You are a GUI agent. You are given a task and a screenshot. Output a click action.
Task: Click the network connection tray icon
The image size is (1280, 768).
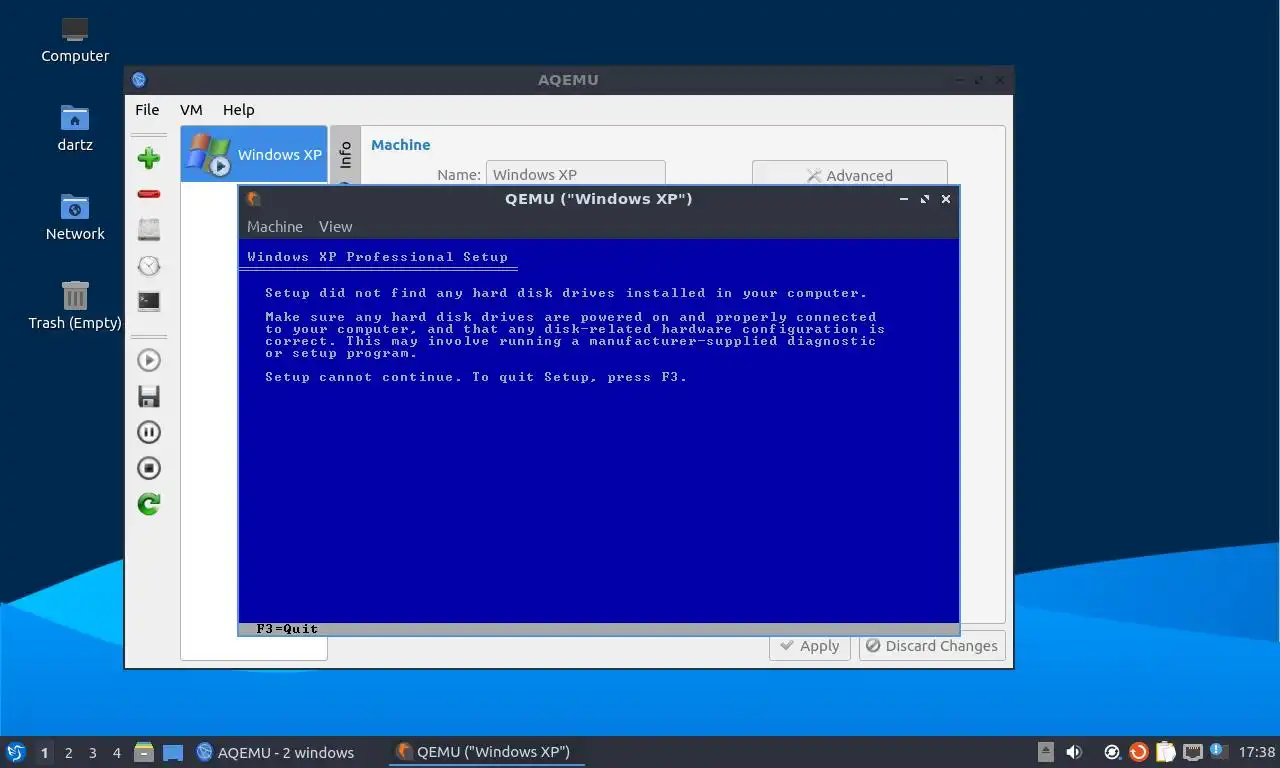point(1193,752)
